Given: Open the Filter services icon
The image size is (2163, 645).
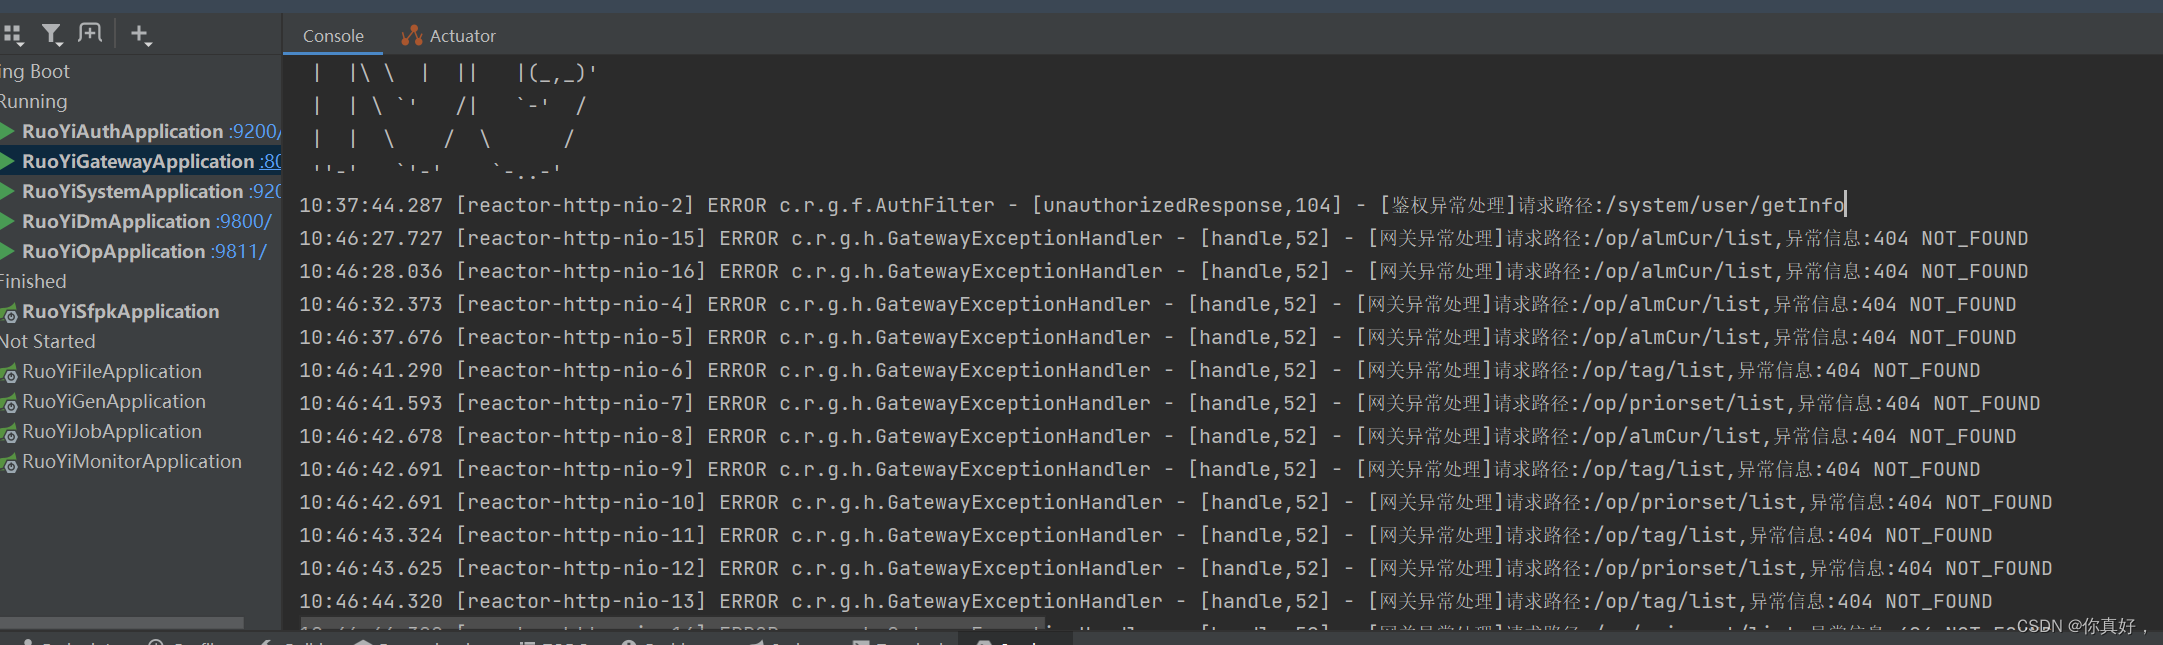Looking at the screenshot, I should [x=51, y=35].
